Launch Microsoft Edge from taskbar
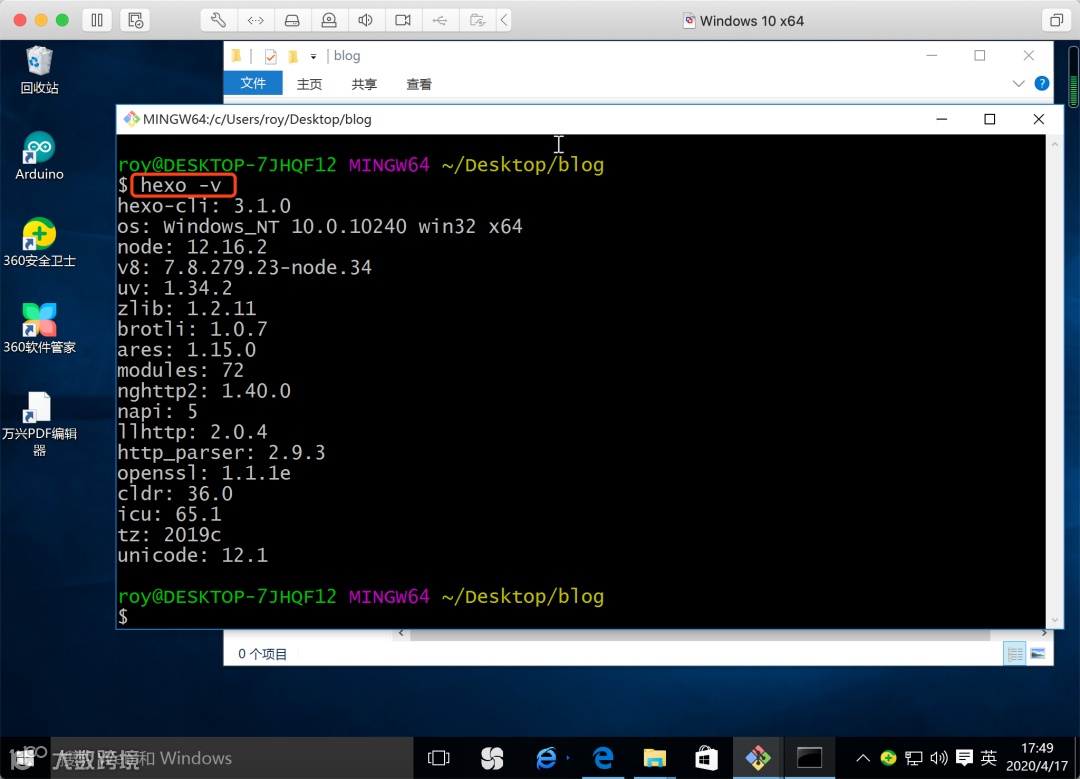The height and width of the screenshot is (779, 1080). coord(603,758)
